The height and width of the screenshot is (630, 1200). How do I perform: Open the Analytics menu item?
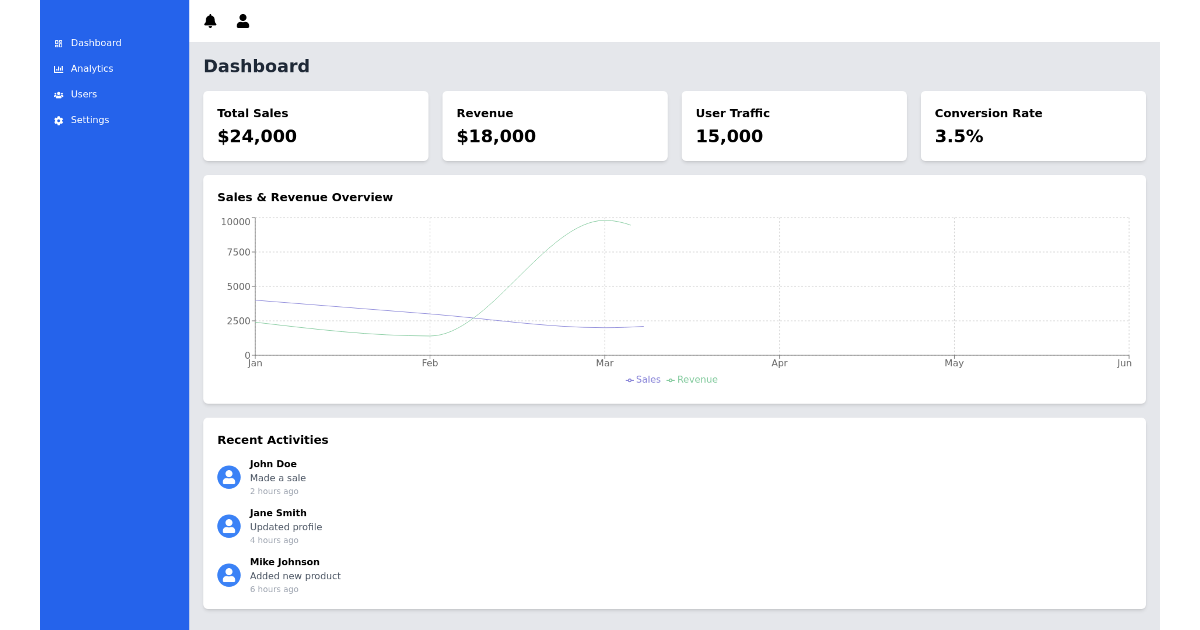pyautogui.click(x=92, y=69)
